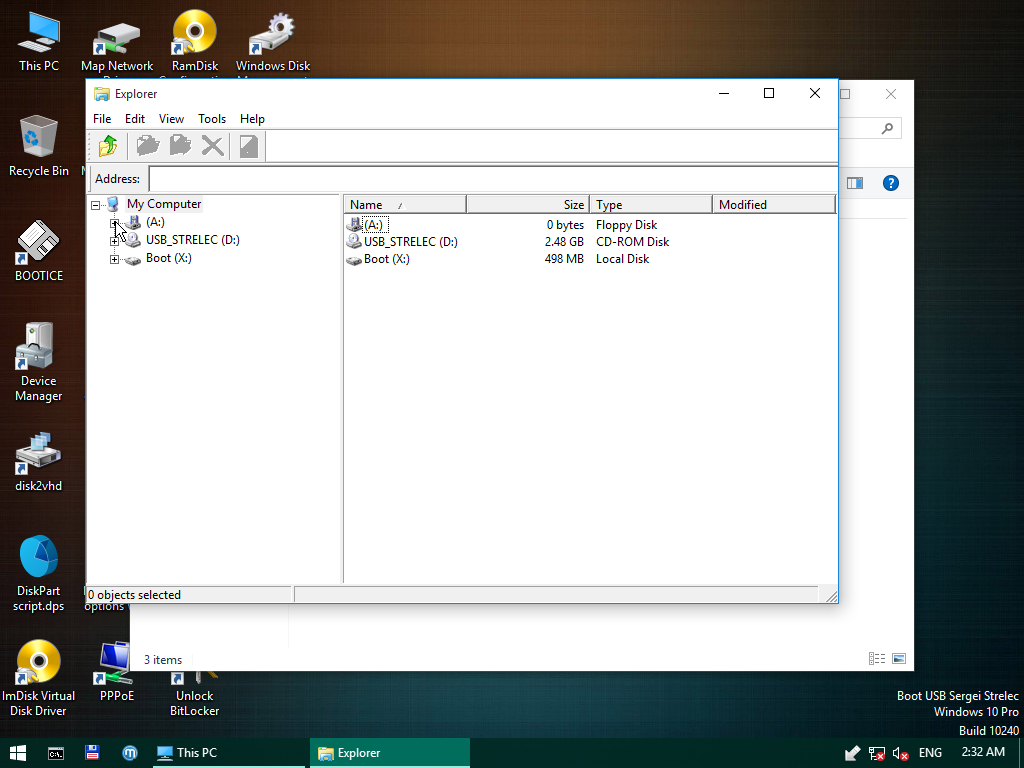Open the PPPoE desktop icon

(117, 673)
